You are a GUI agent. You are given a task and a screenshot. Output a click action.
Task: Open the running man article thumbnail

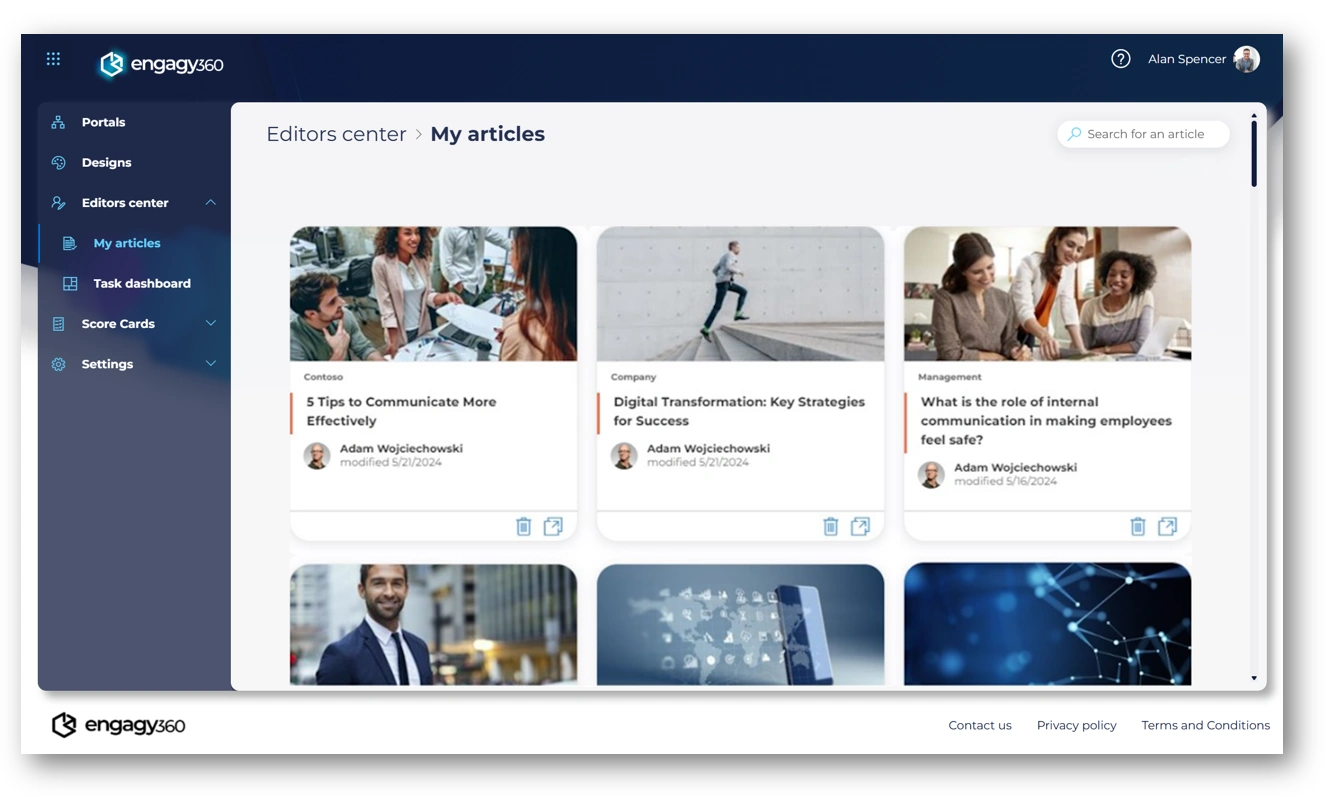coord(740,294)
